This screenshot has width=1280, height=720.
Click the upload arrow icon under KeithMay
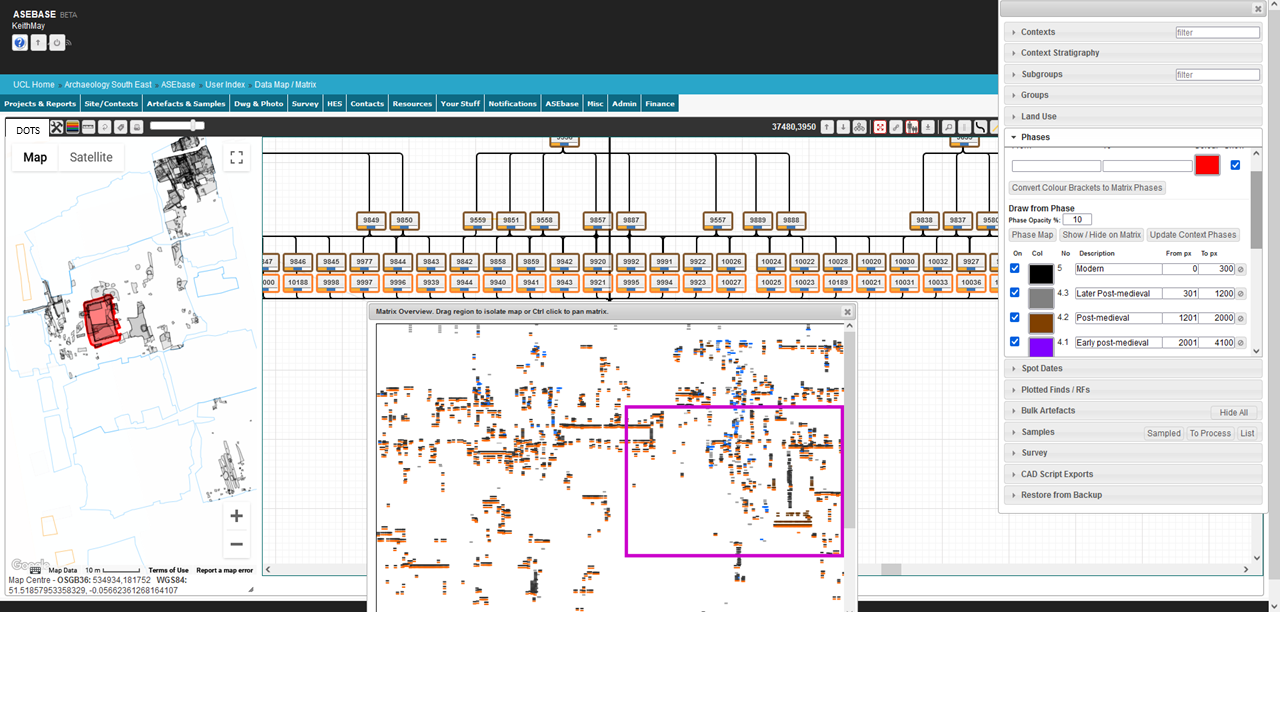pyautogui.click(x=38, y=43)
